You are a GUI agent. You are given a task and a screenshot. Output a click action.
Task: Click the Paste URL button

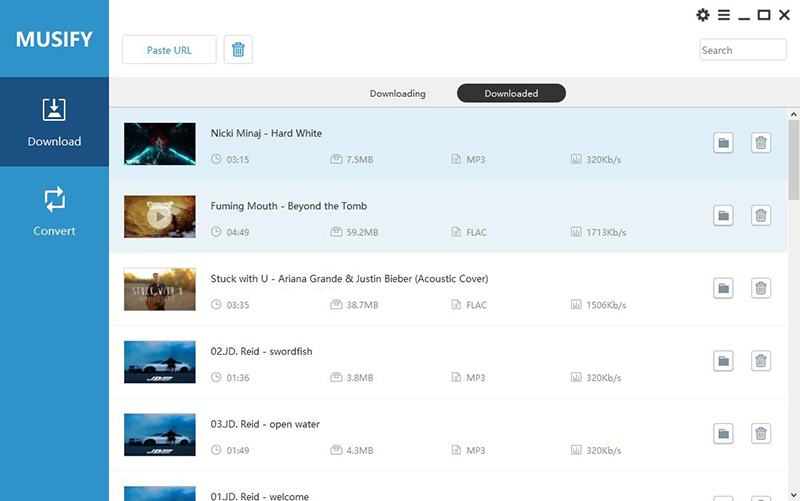pyautogui.click(x=169, y=49)
